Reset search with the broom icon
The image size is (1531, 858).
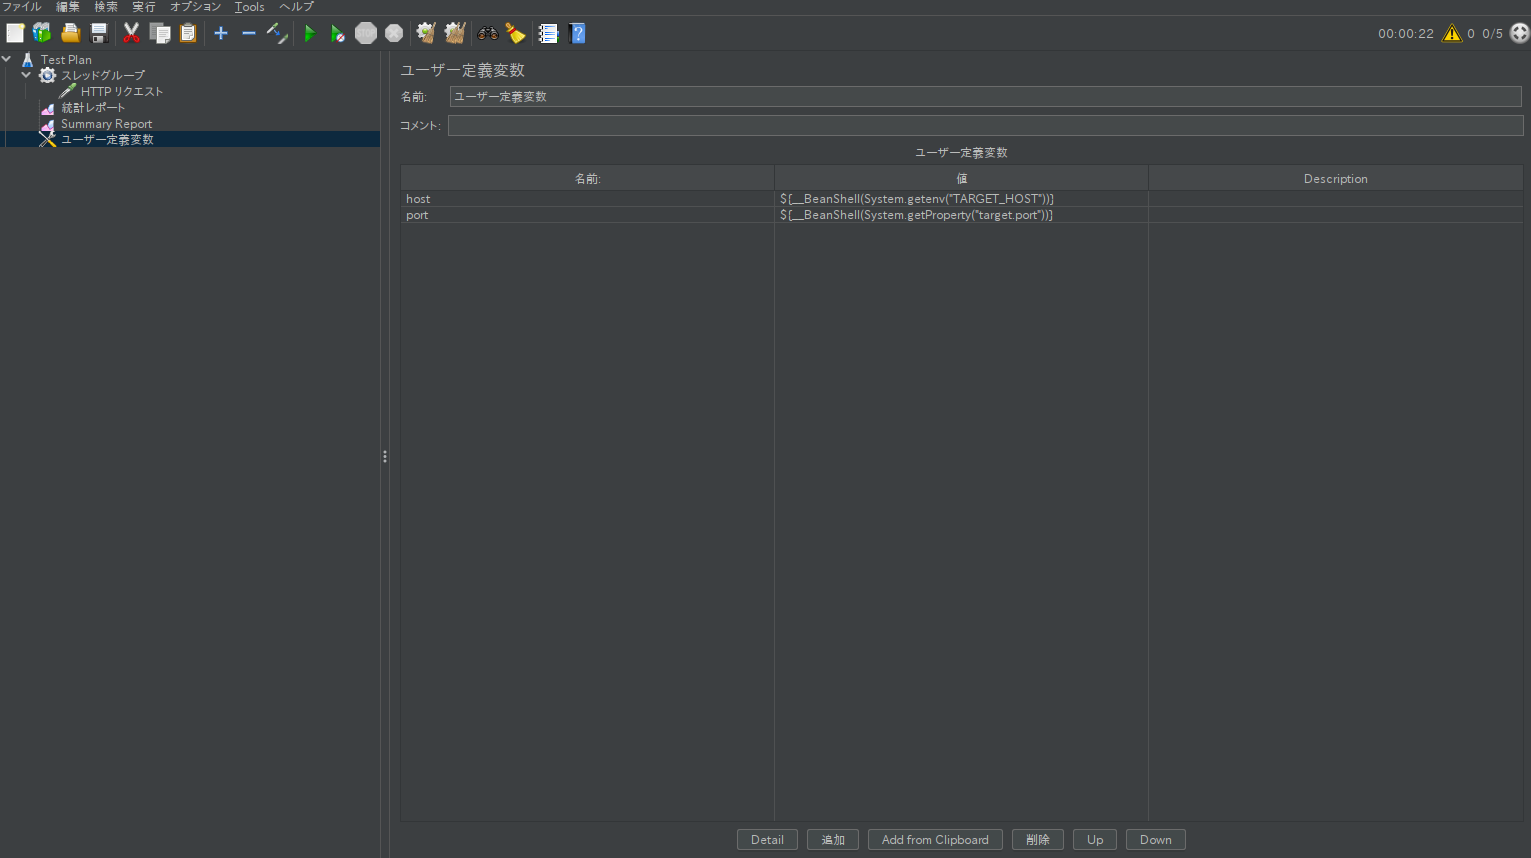click(516, 33)
